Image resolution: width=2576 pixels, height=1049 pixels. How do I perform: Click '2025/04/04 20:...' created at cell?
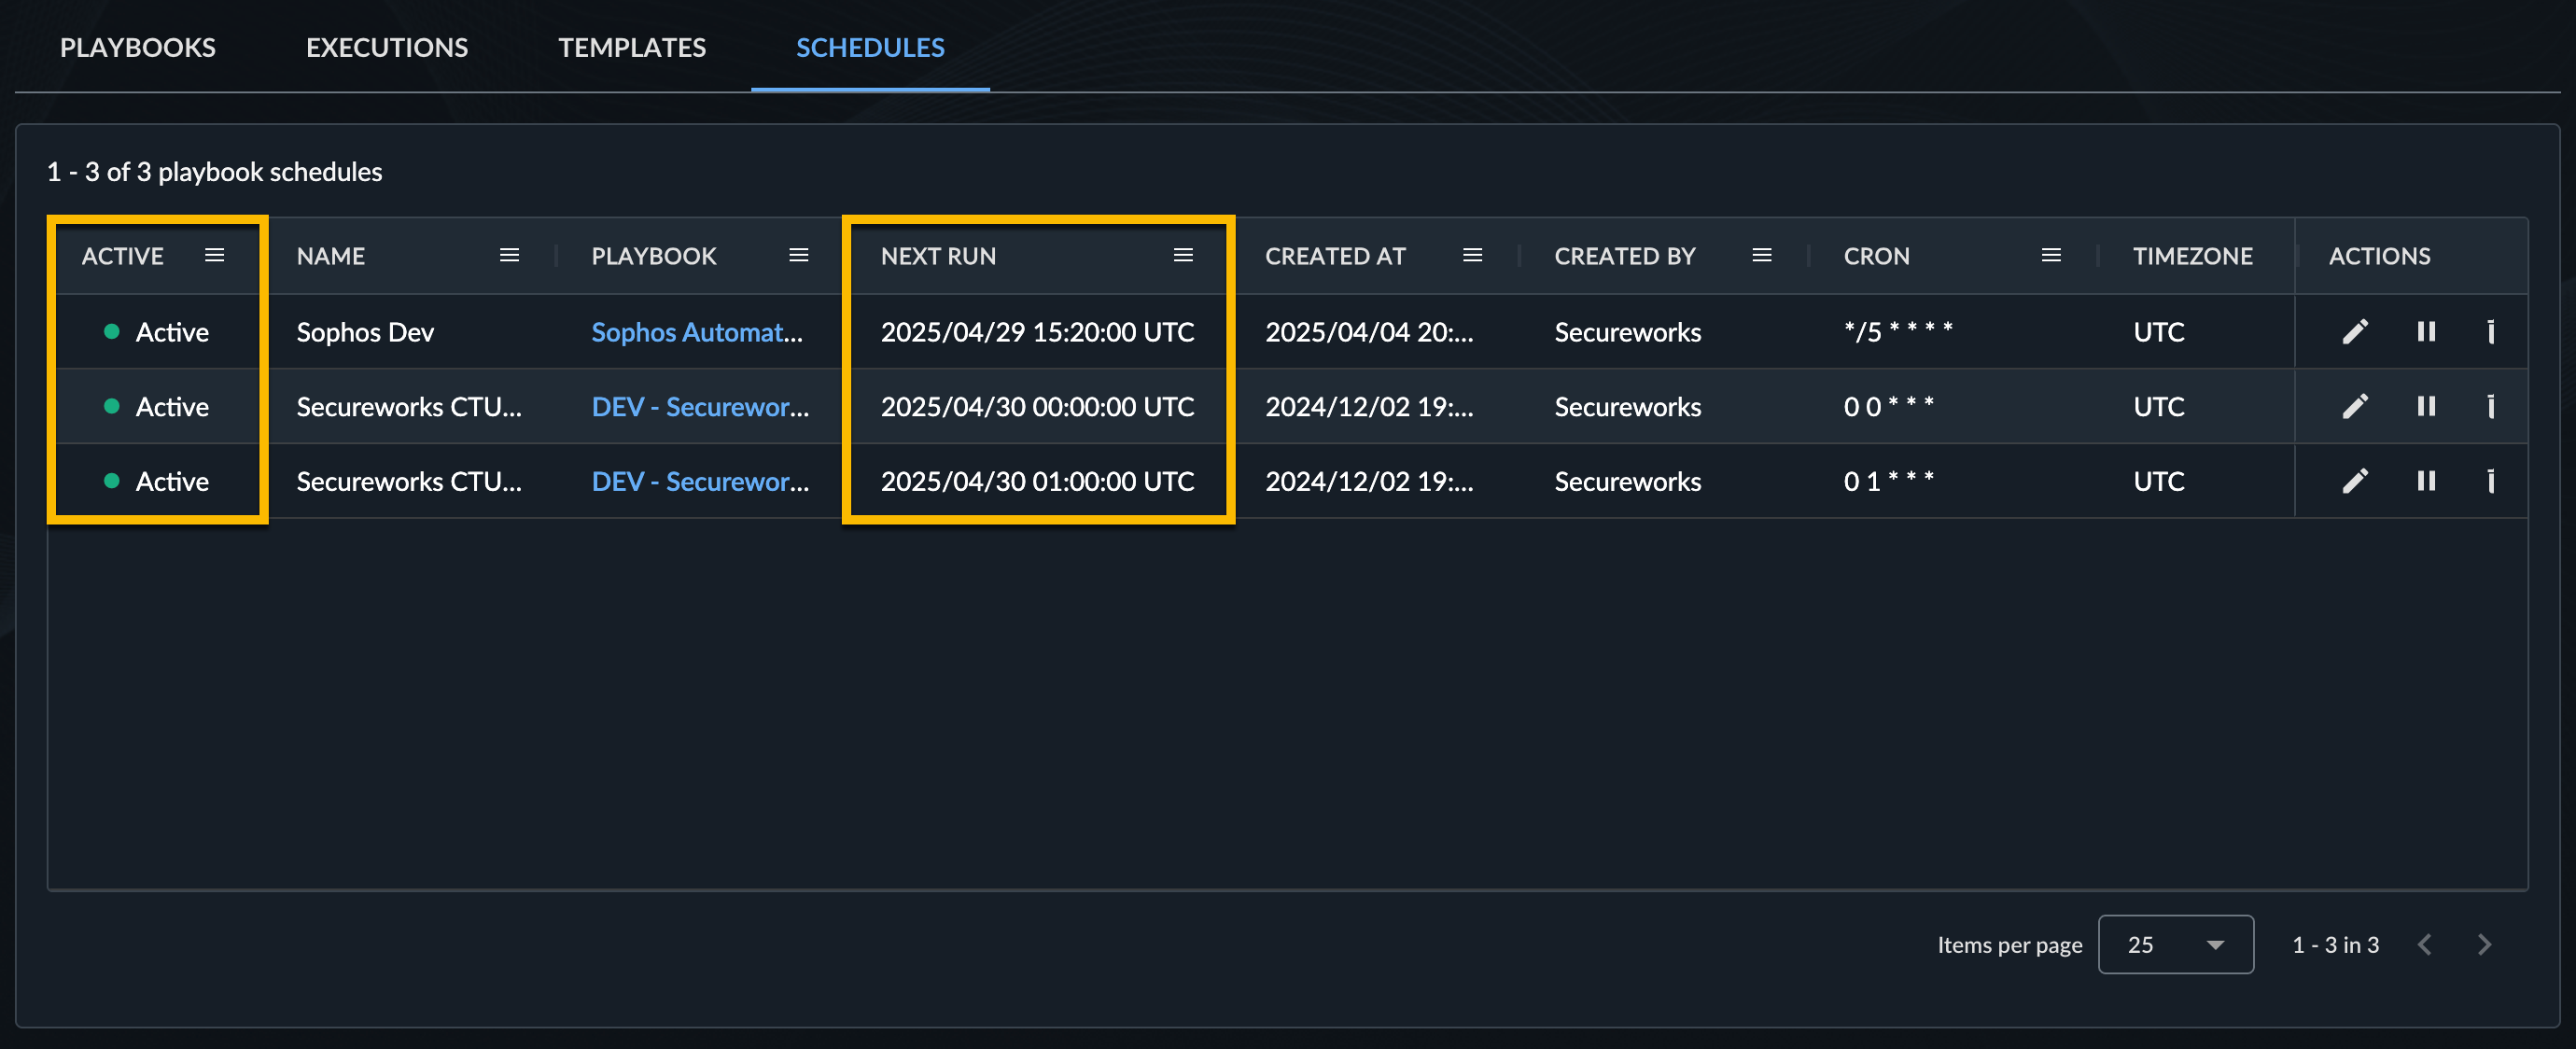coord(1369,332)
